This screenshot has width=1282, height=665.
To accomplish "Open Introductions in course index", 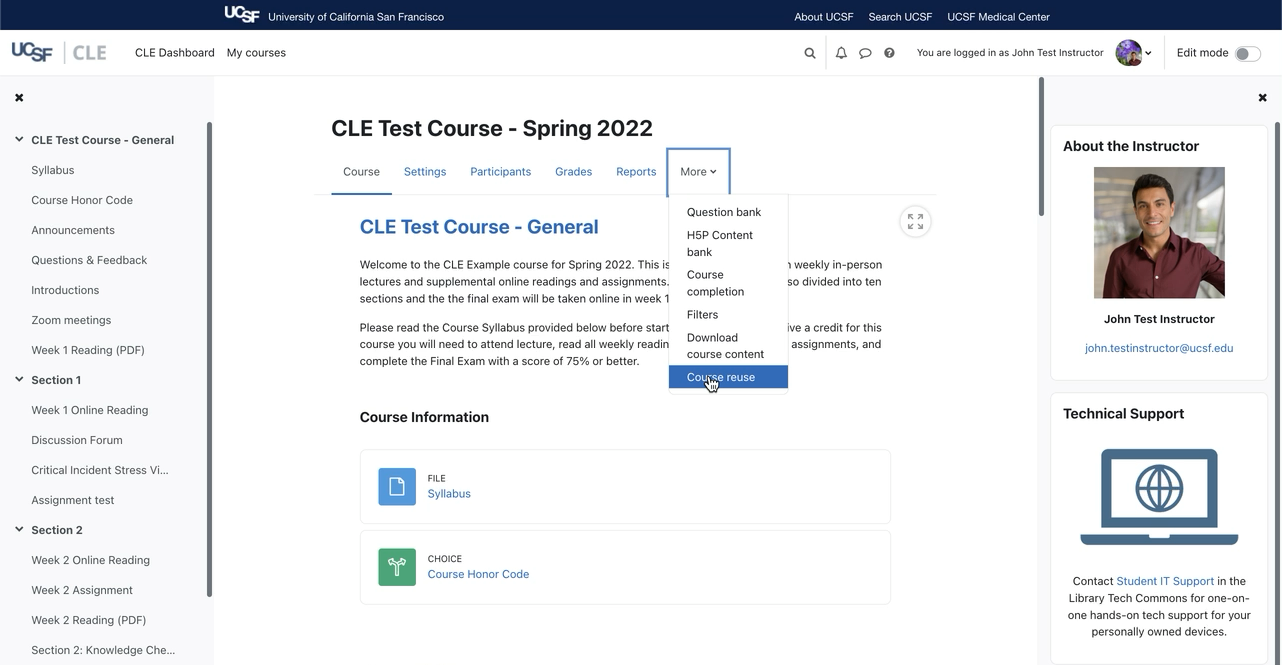I will pos(65,290).
